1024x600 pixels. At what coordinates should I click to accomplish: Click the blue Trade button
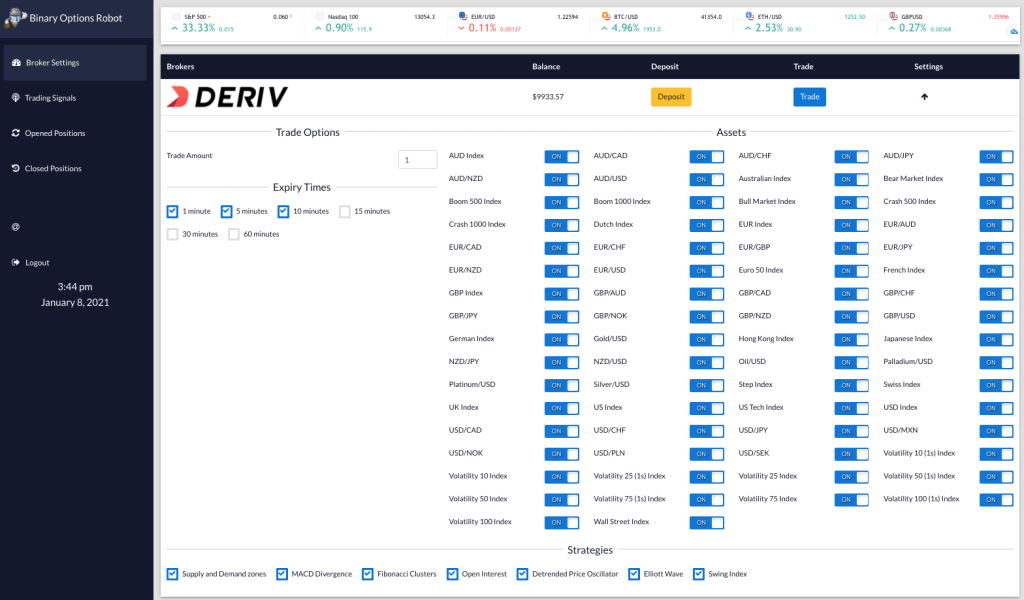pos(809,97)
